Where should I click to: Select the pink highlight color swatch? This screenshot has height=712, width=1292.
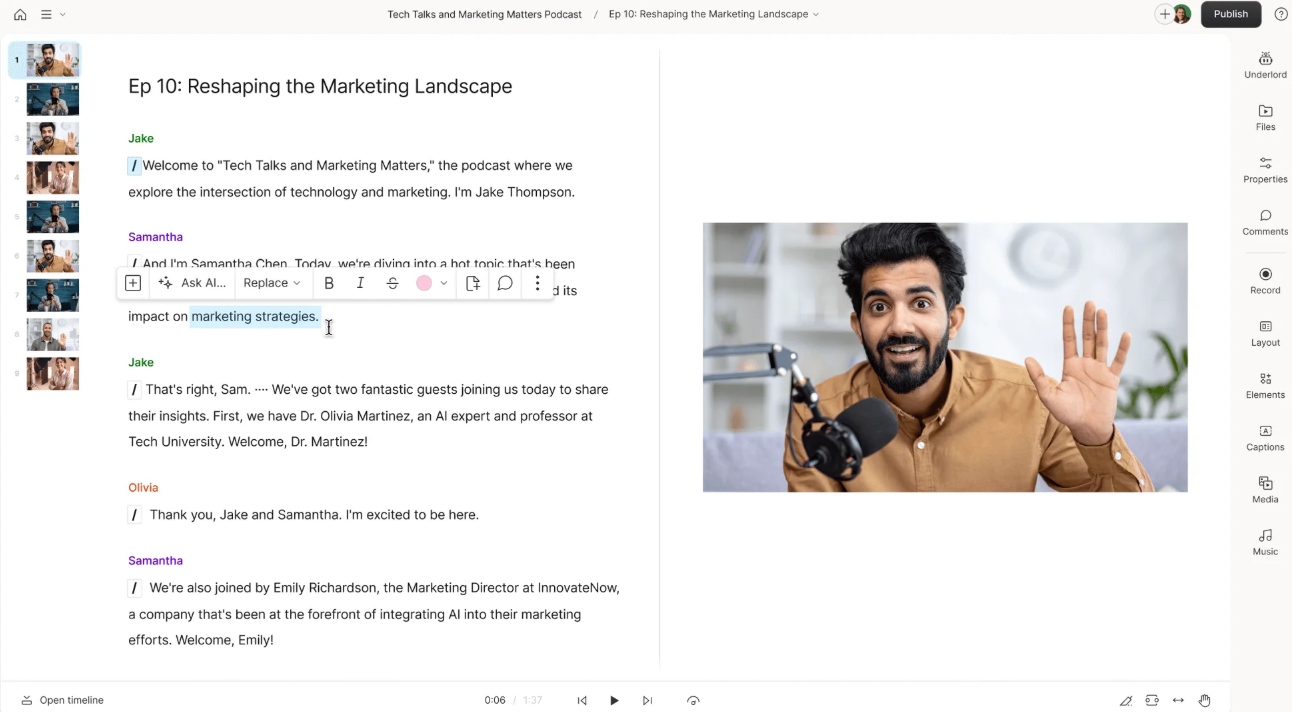click(x=424, y=283)
